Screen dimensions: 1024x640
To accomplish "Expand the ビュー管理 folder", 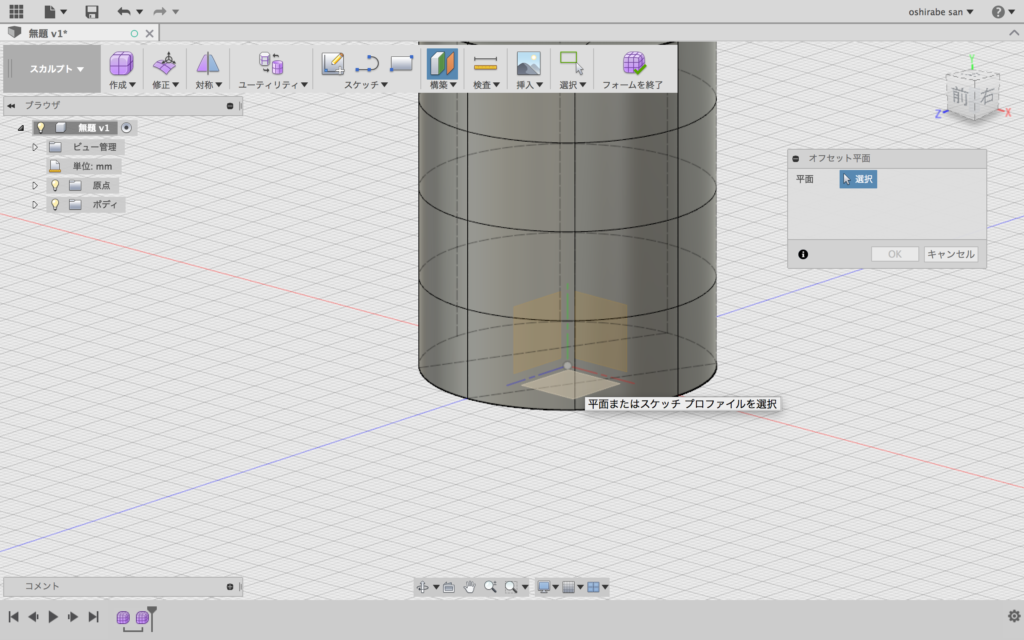I will [x=35, y=147].
